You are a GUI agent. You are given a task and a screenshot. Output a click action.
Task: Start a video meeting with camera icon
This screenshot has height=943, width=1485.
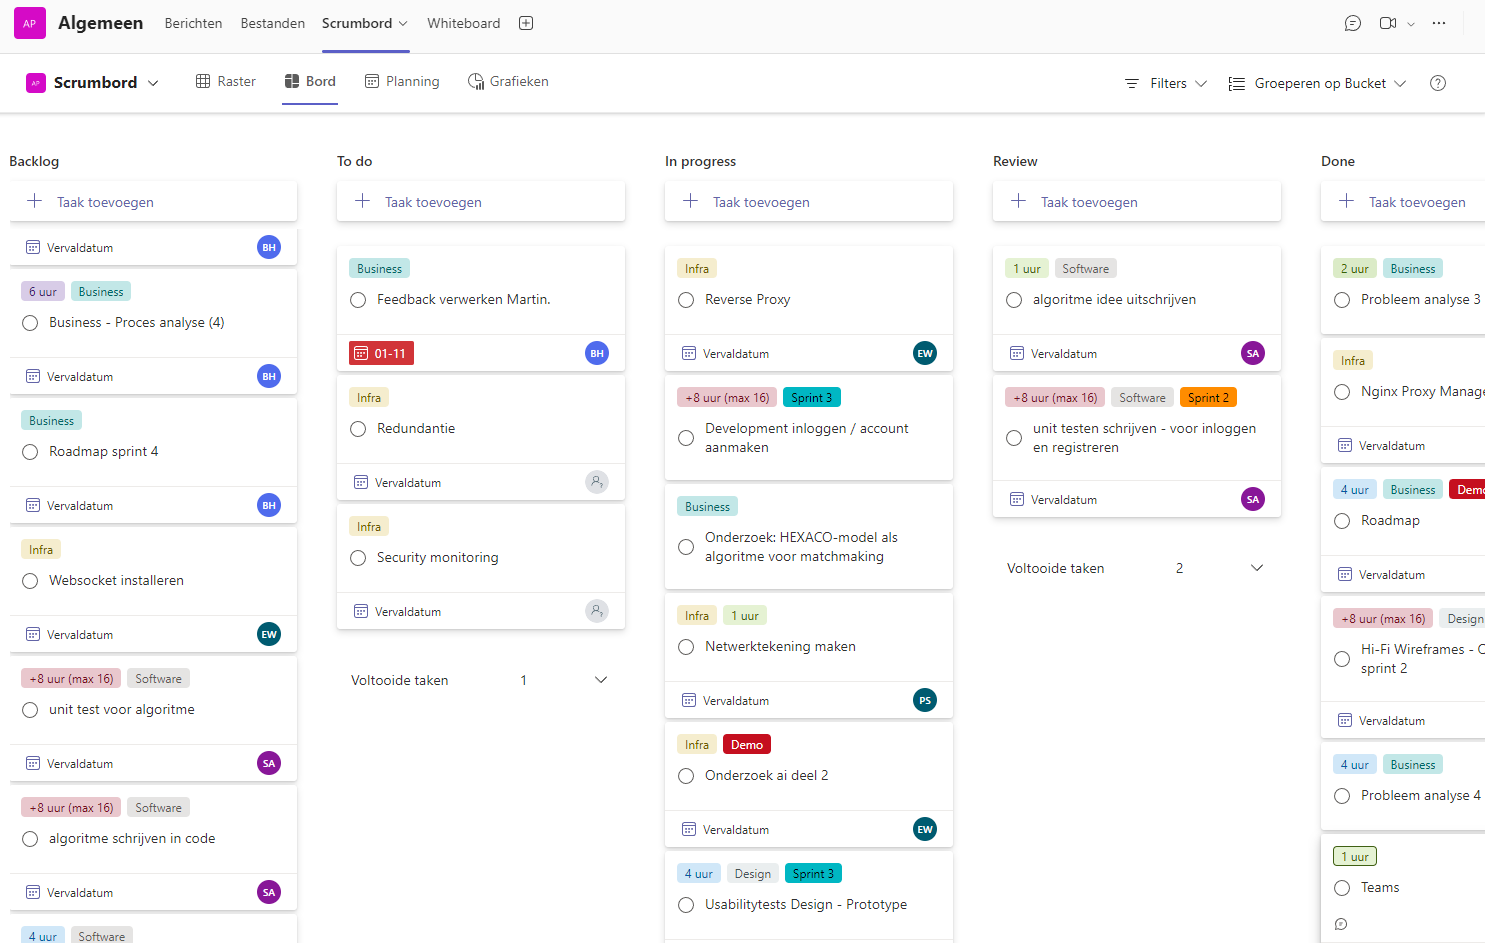[x=1388, y=23]
